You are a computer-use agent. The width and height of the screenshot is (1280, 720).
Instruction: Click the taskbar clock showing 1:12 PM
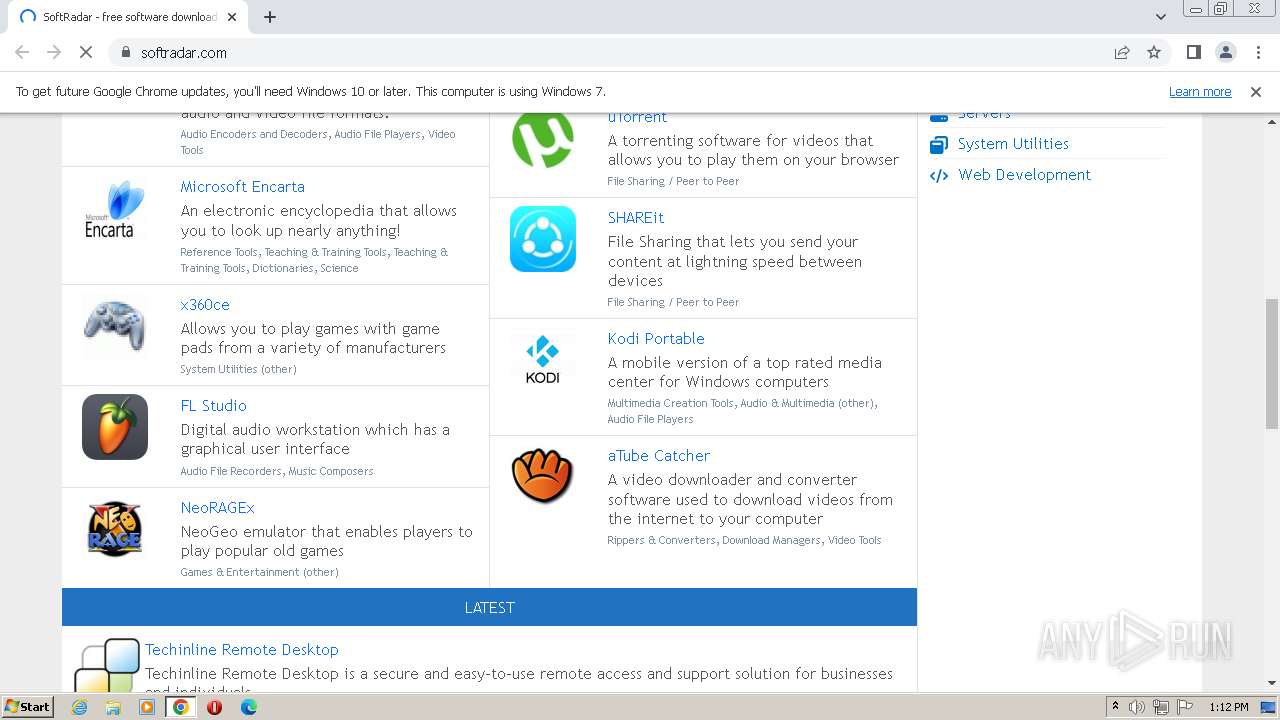coord(1228,707)
